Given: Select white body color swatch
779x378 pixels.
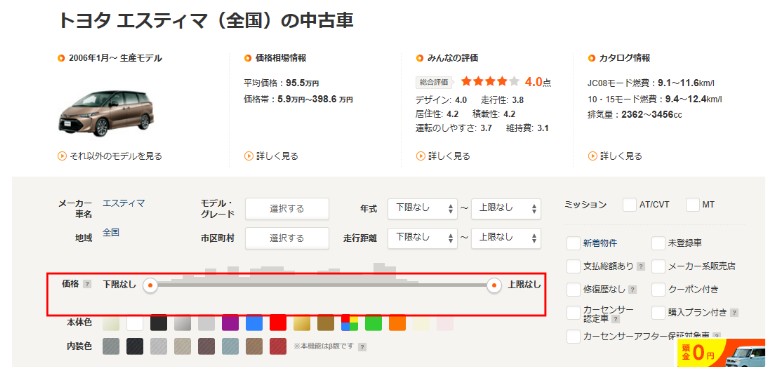Looking at the screenshot, I should coord(135,322).
